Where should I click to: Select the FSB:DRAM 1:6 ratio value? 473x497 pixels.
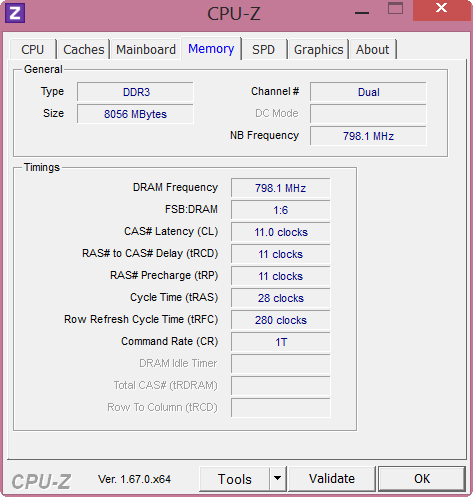coord(281,210)
